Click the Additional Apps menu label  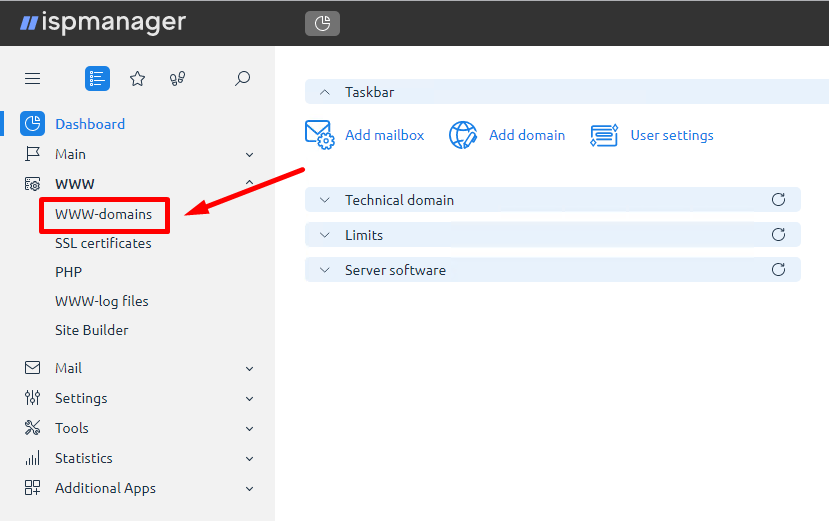pyautogui.click(x=105, y=488)
